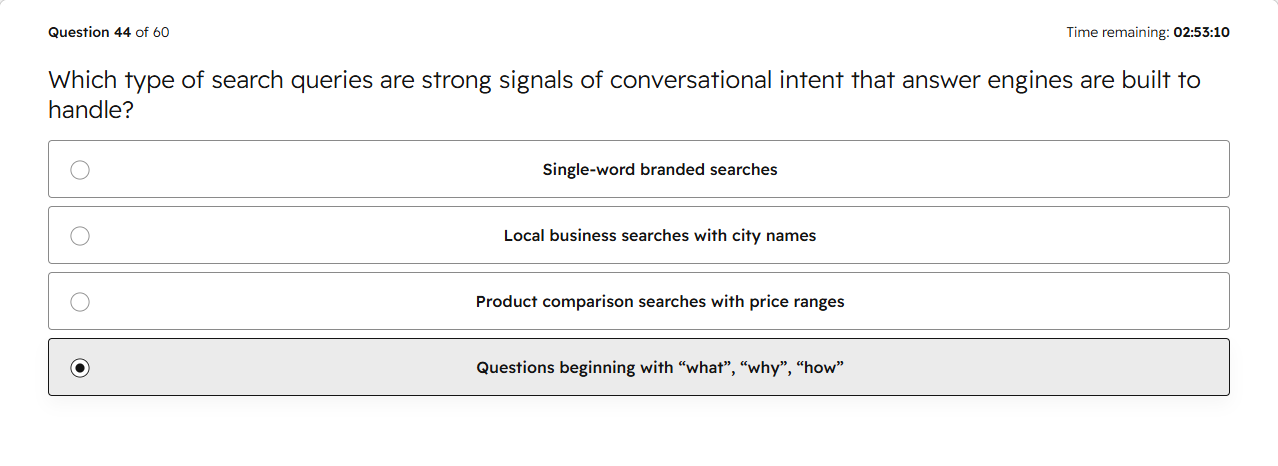Click the bold "Question 44" label

pos(89,32)
